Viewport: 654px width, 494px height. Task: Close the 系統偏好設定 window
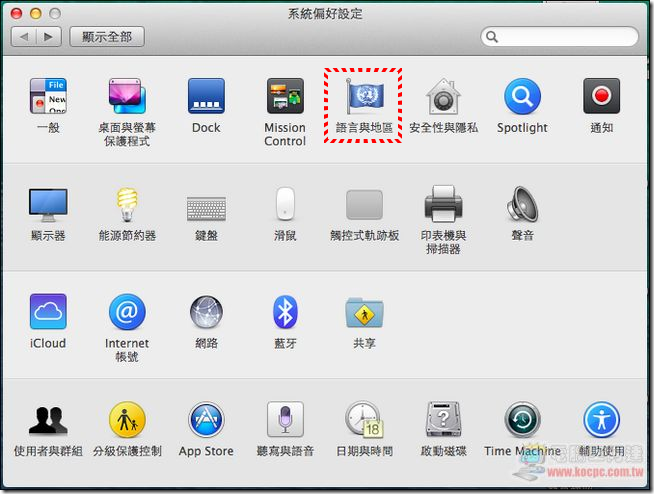coord(16,13)
